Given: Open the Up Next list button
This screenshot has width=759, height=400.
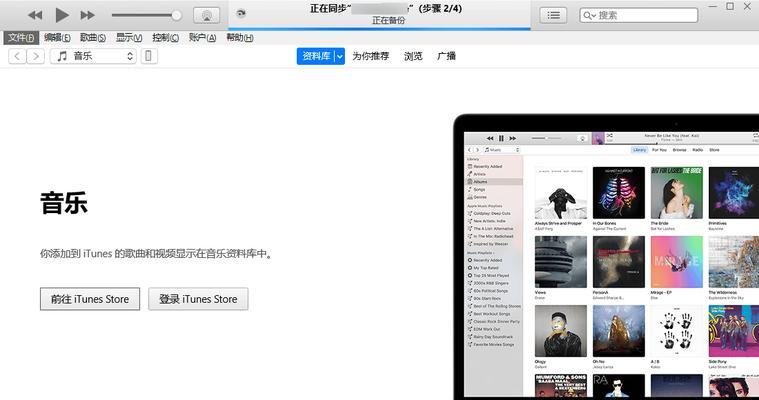Looking at the screenshot, I should click(553, 15).
